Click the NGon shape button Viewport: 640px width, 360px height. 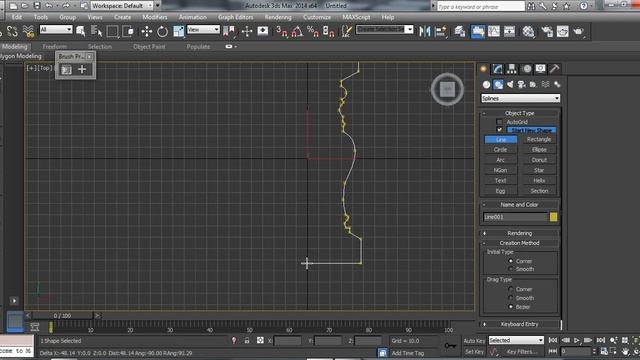[500, 170]
